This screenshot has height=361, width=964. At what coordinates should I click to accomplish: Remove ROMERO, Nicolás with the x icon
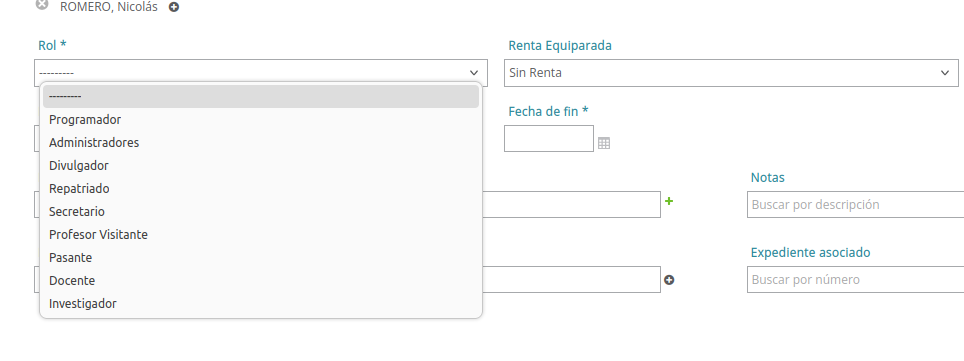click(x=42, y=5)
